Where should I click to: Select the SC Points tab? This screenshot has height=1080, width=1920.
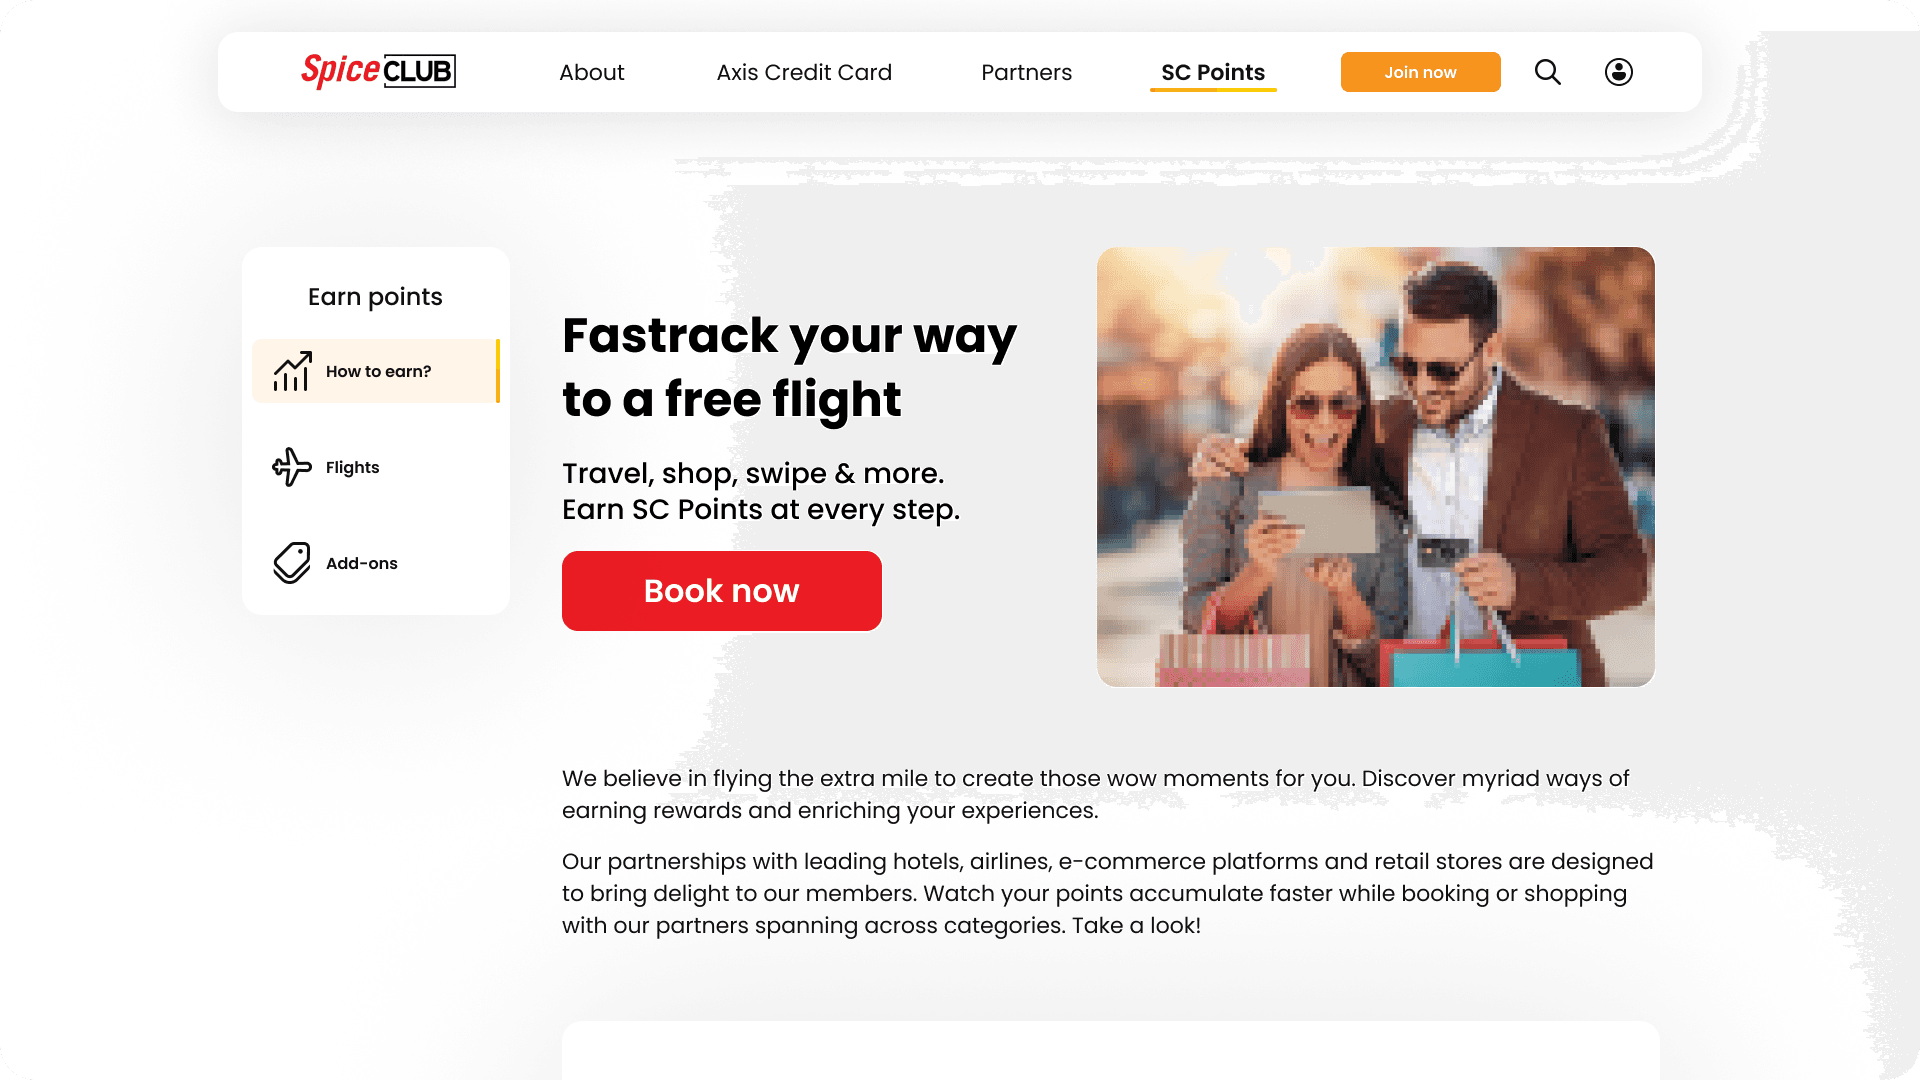point(1213,72)
